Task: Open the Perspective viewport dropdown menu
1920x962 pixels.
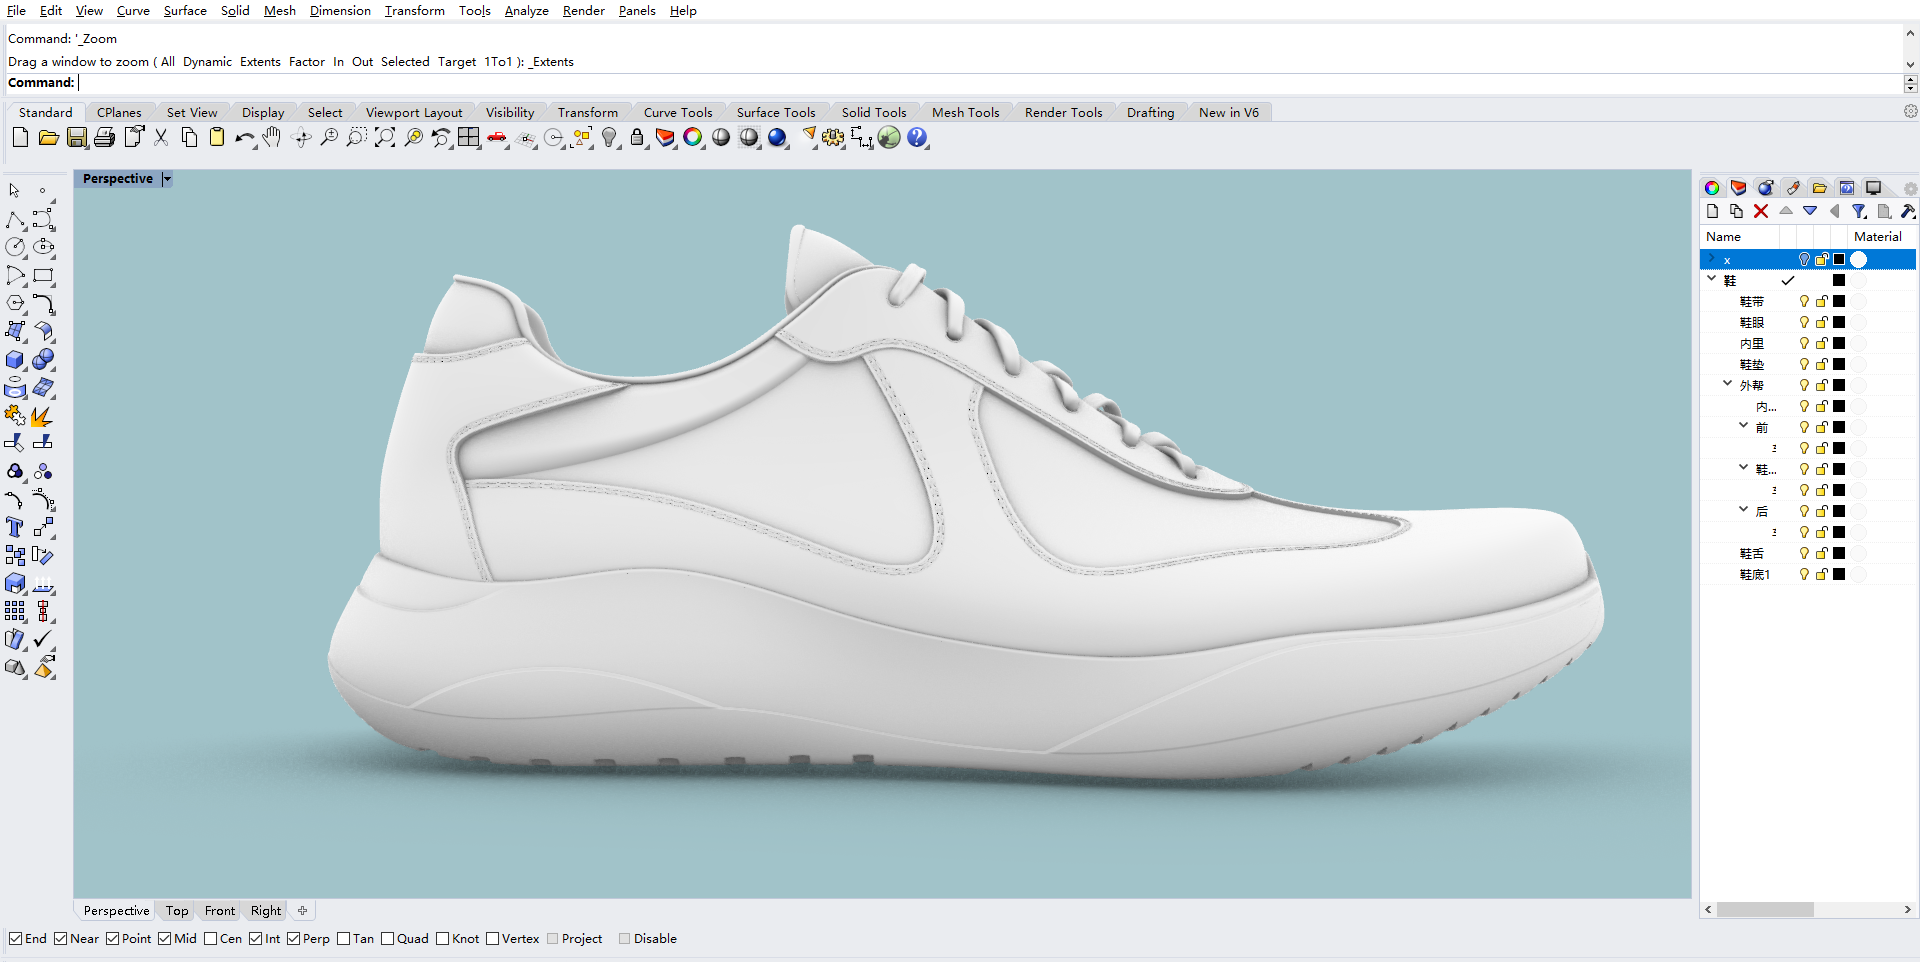Action: pos(168,178)
